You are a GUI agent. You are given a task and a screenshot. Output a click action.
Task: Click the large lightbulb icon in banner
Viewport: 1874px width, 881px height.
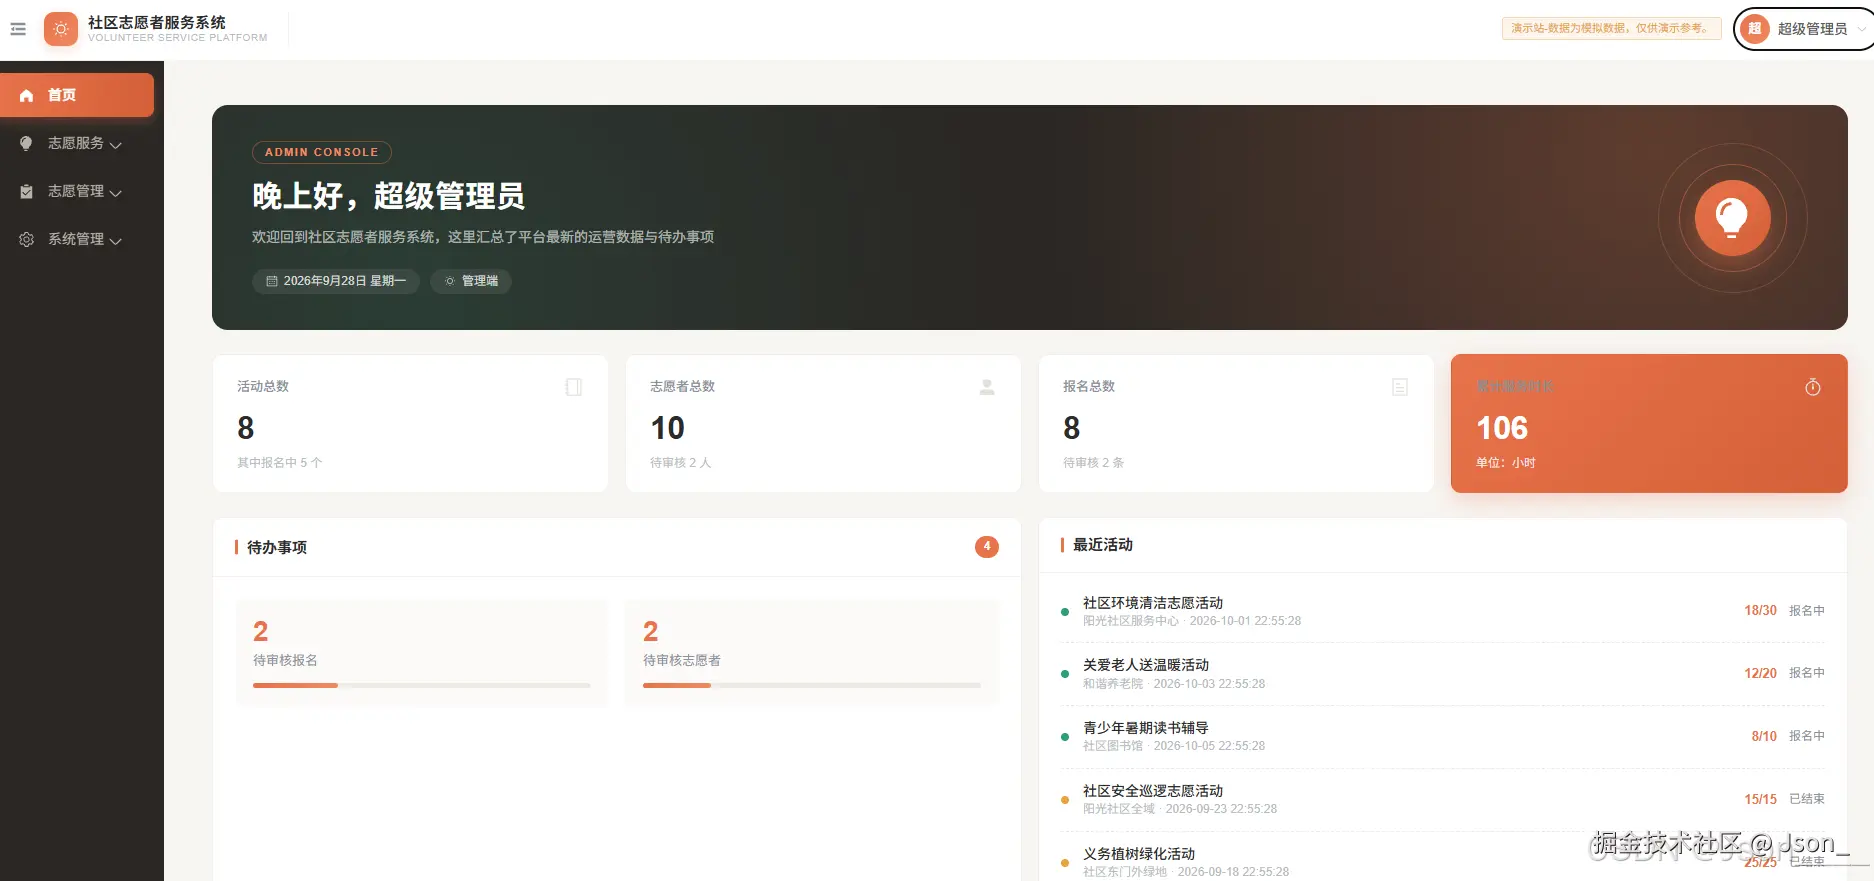pos(1732,217)
